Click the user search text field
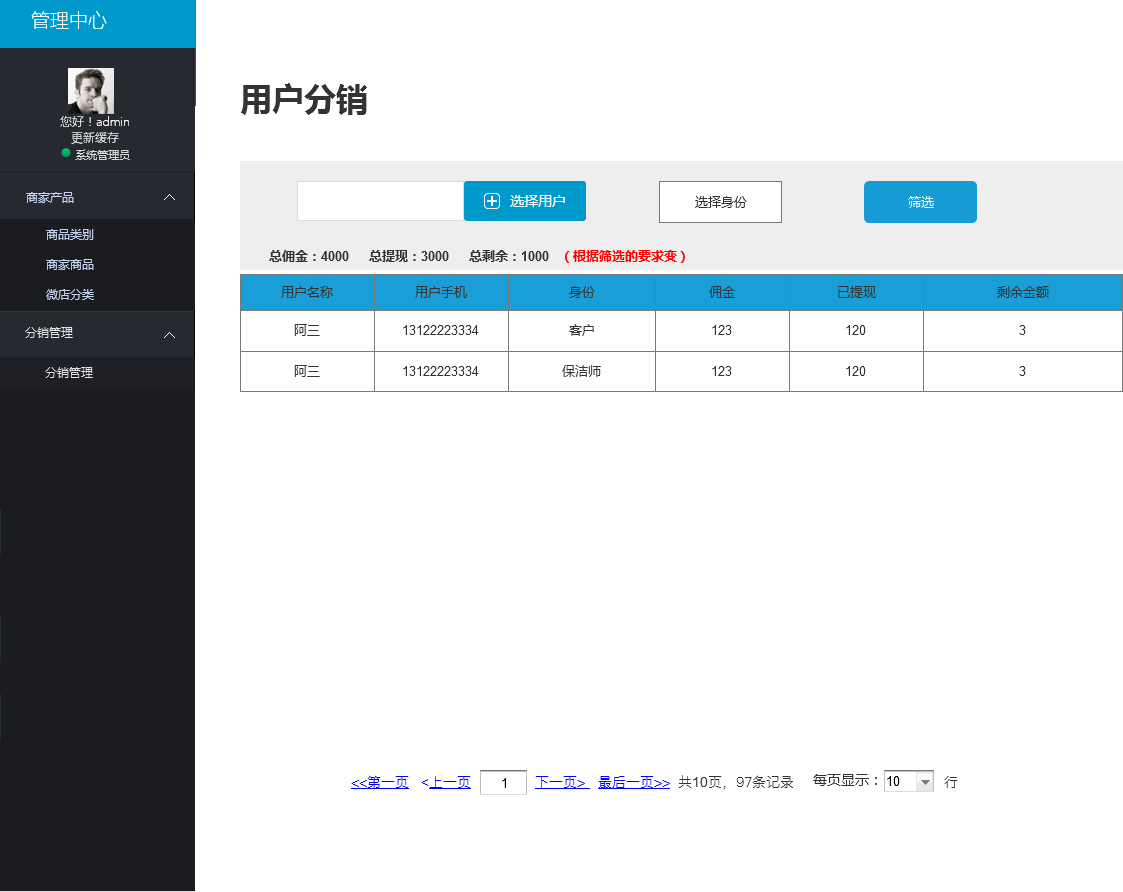1123x892 pixels. pyautogui.click(x=380, y=201)
